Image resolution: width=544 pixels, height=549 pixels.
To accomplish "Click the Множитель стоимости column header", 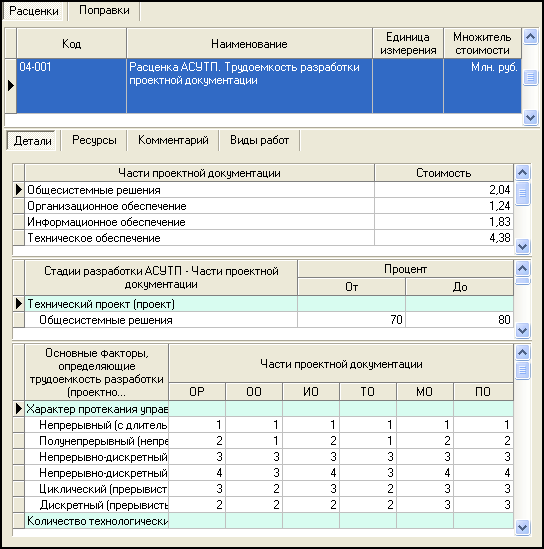I will pos(482,44).
